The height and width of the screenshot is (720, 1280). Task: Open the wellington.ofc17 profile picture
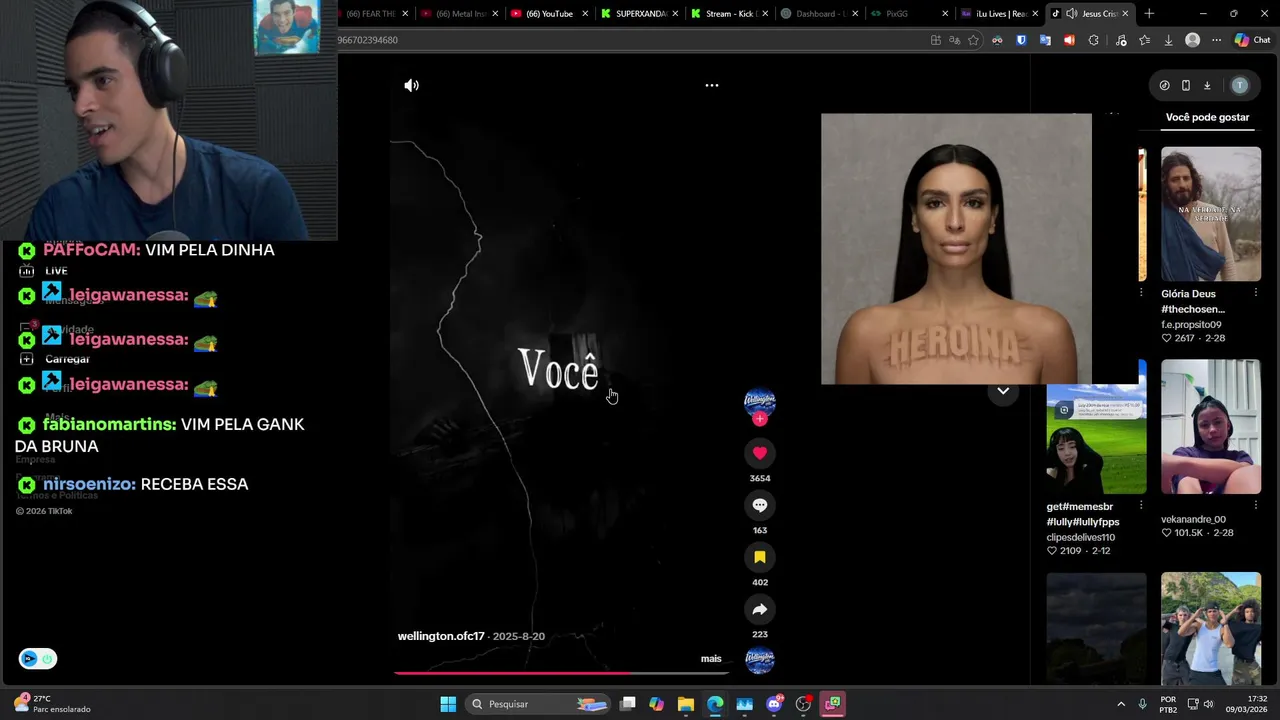760,401
